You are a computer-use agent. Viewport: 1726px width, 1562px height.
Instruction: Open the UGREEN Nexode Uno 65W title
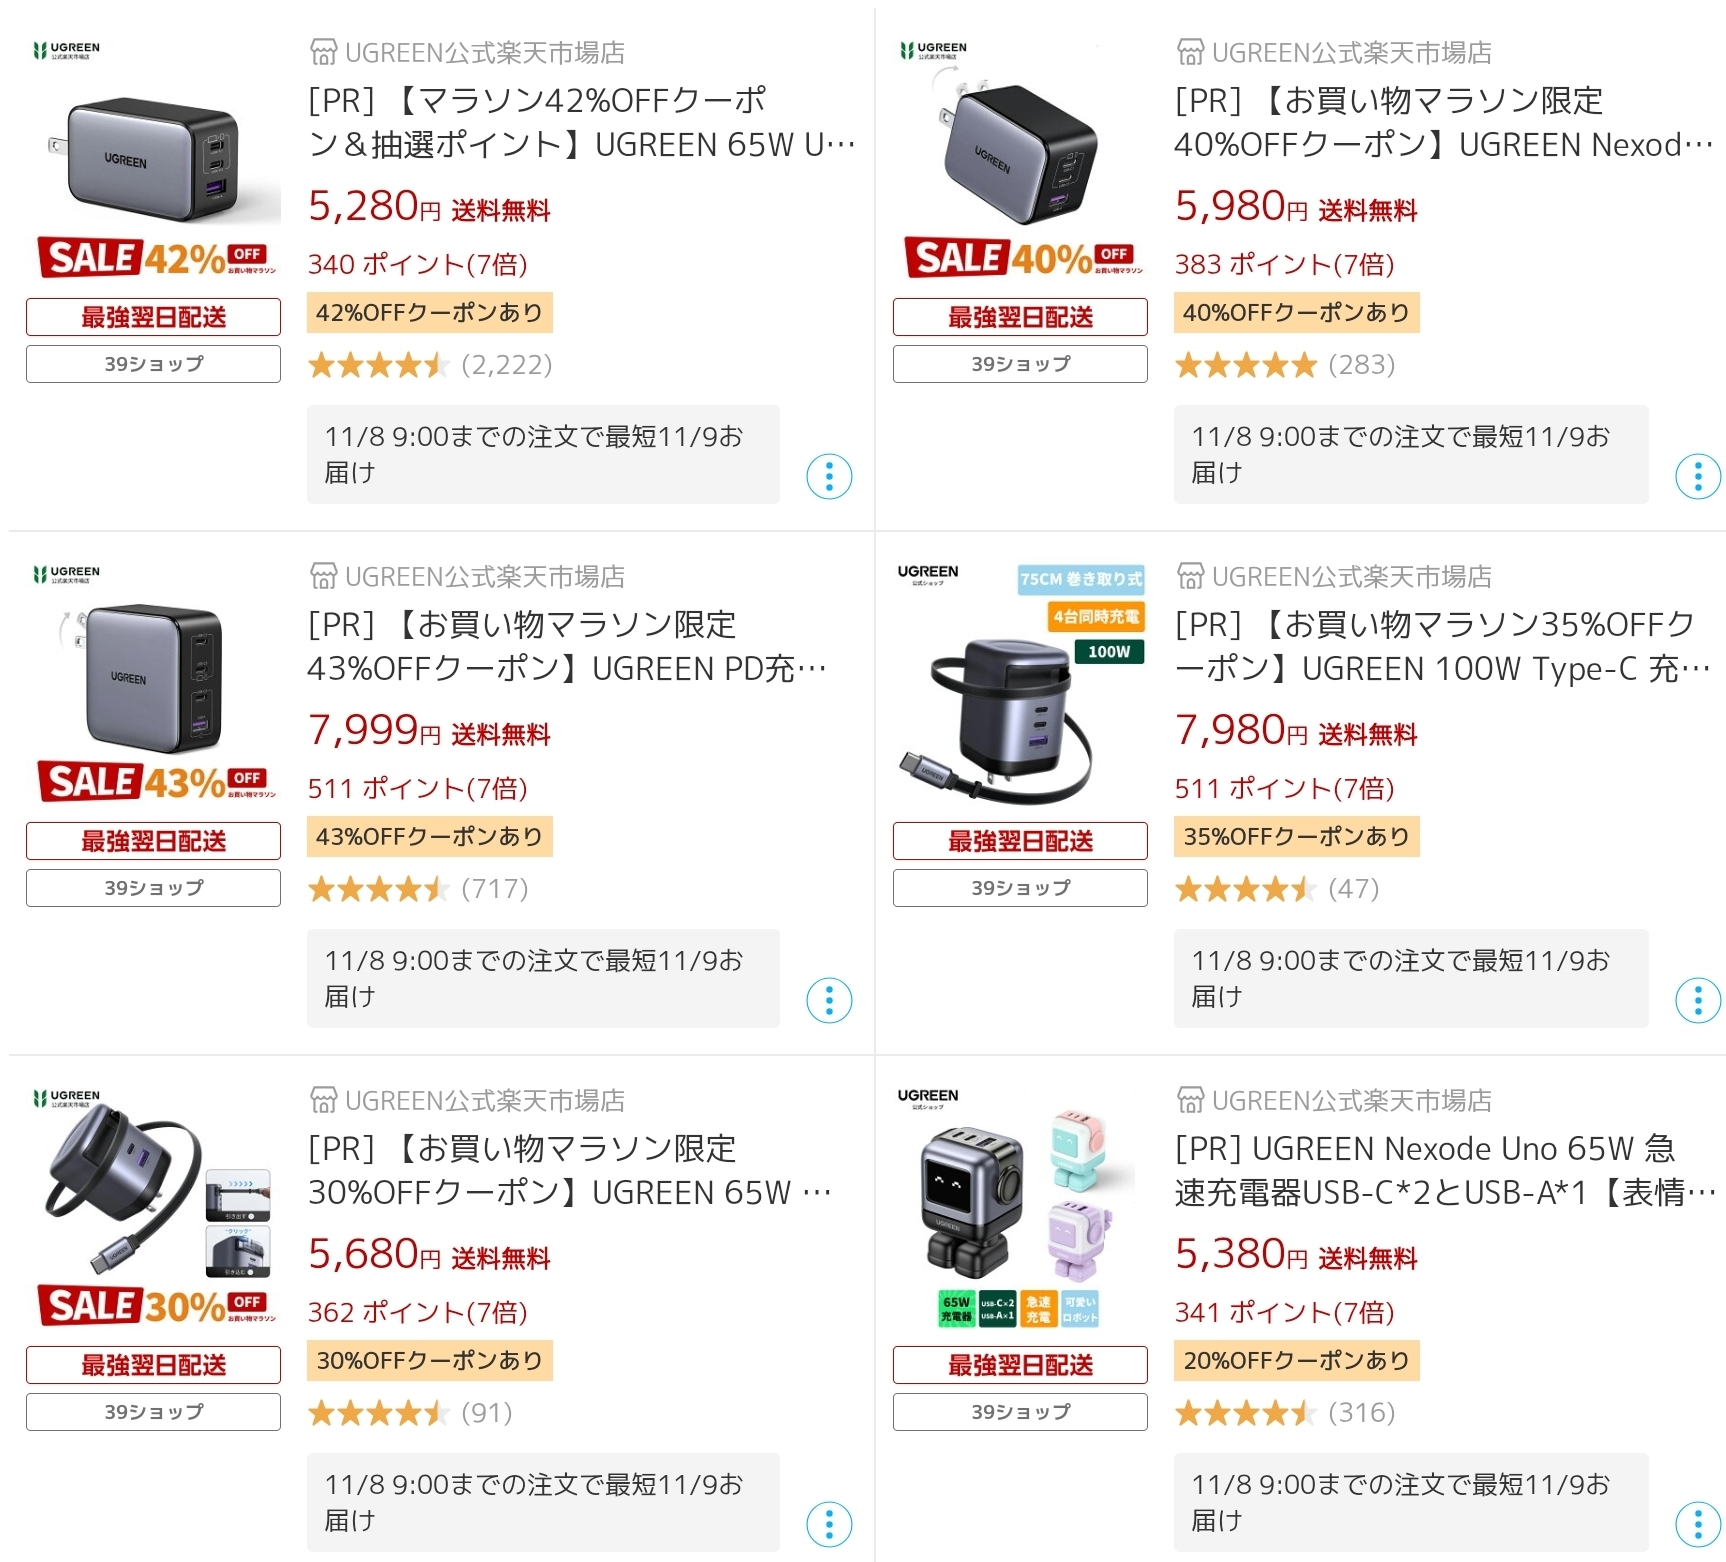click(1443, 1170)
